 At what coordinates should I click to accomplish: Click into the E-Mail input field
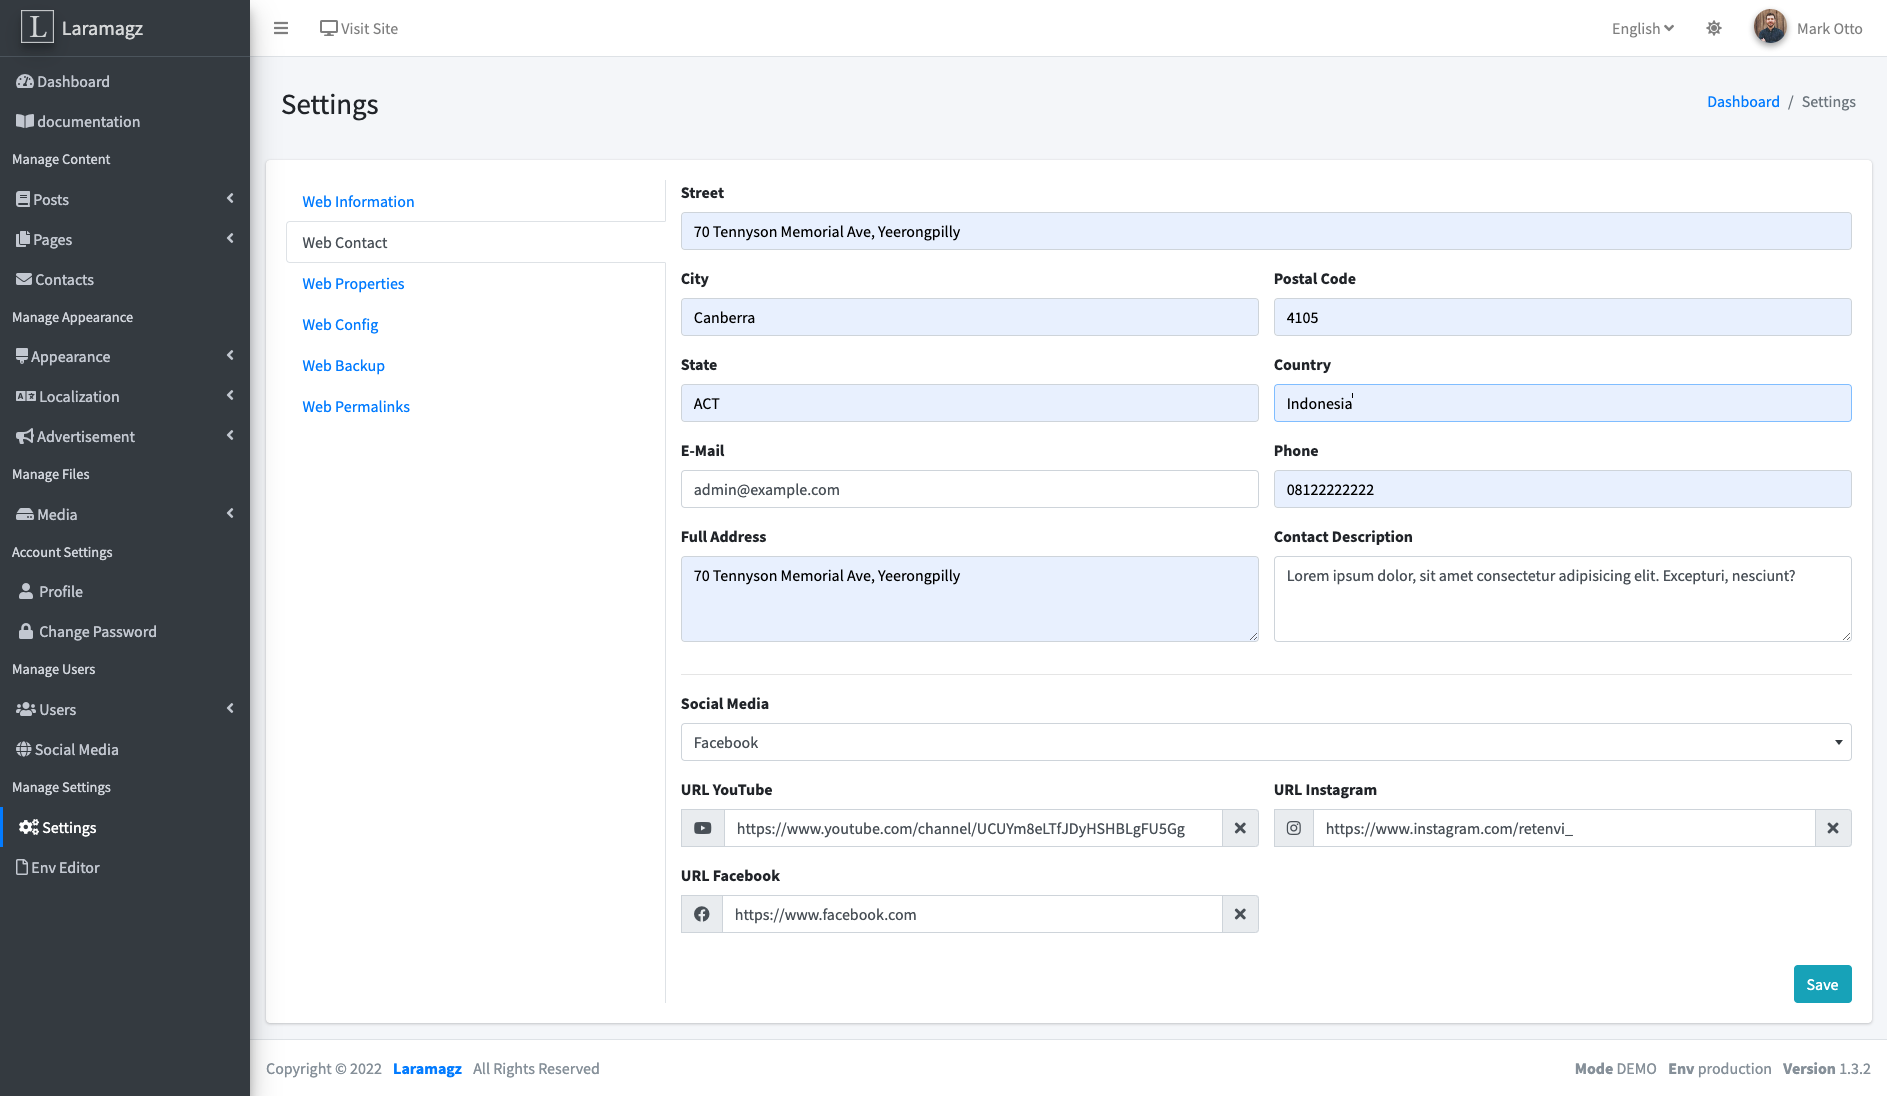[969, 489]
